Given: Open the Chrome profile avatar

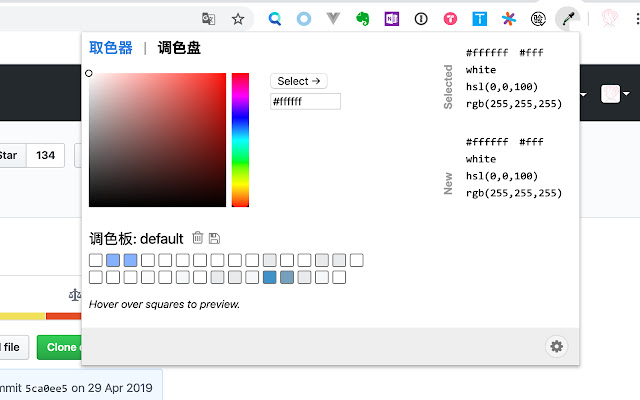Looking at the screenshot, I should pos(609,19).
